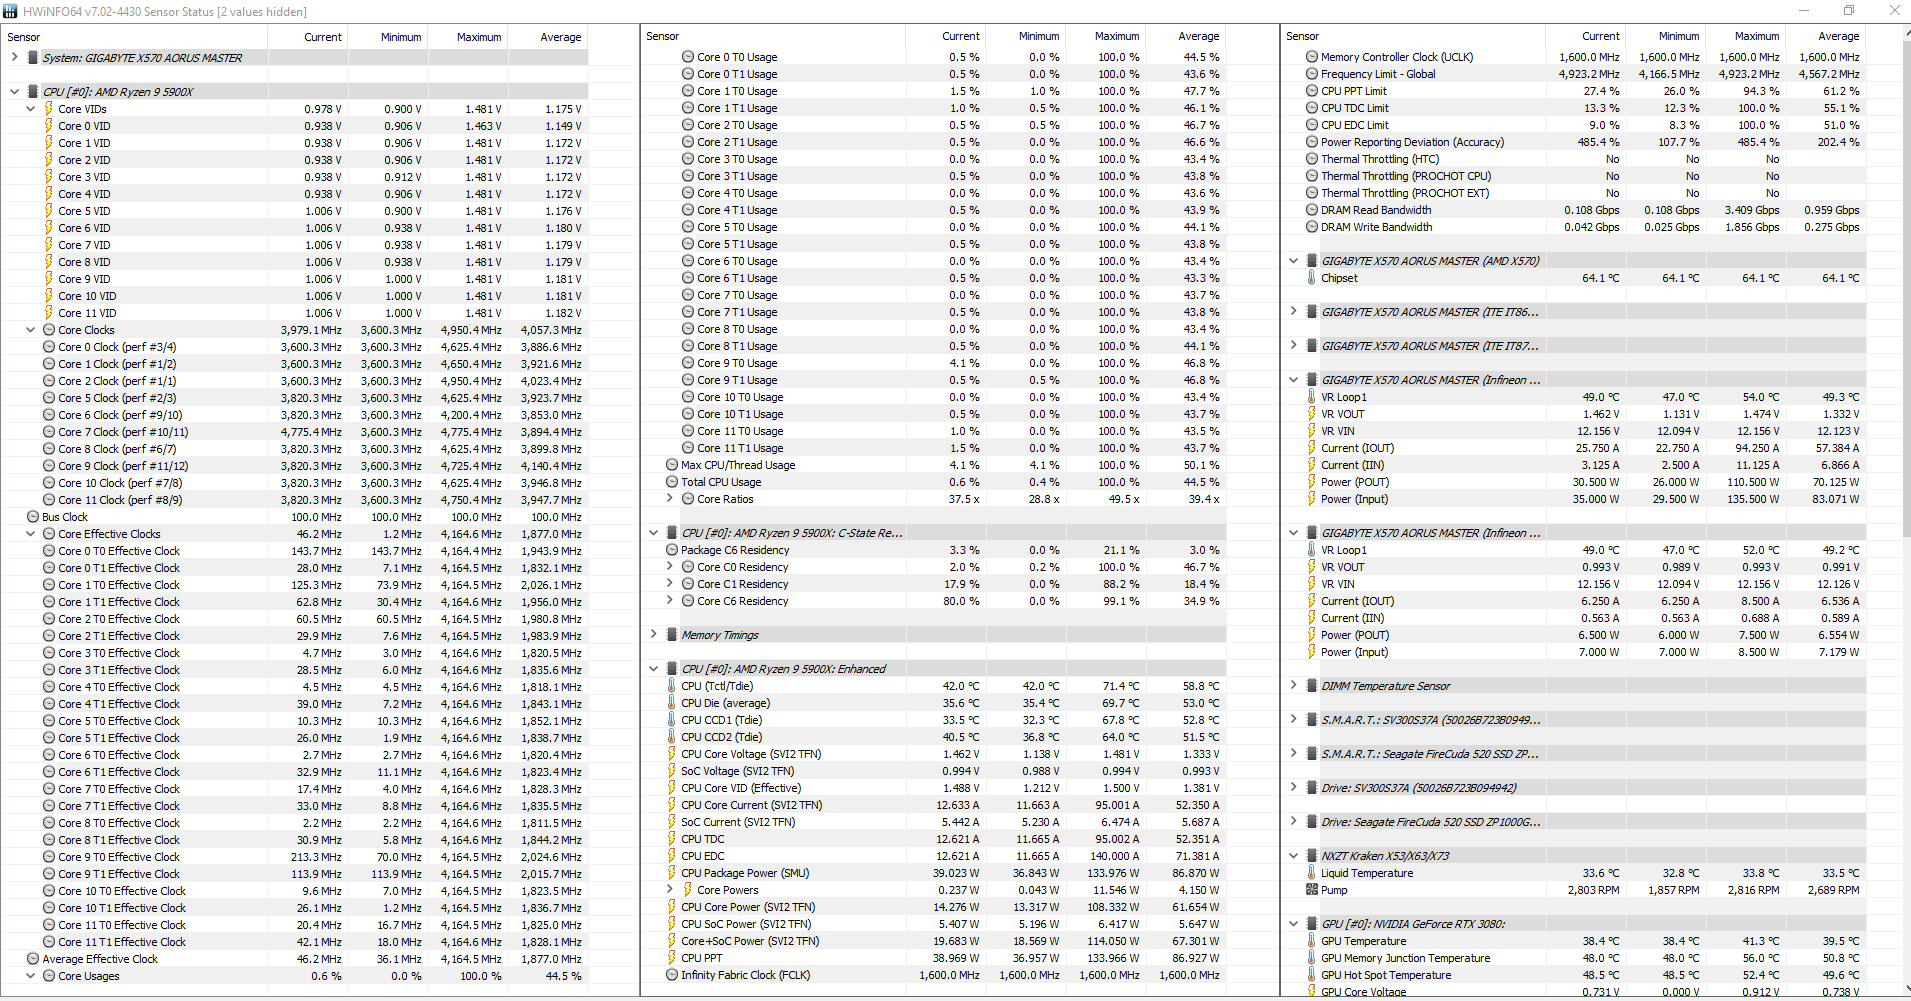Click the lightning icon for CPU Core Voltage (SVI2 TFN)
1911x1001 pixels.
[x=672, y=754]
